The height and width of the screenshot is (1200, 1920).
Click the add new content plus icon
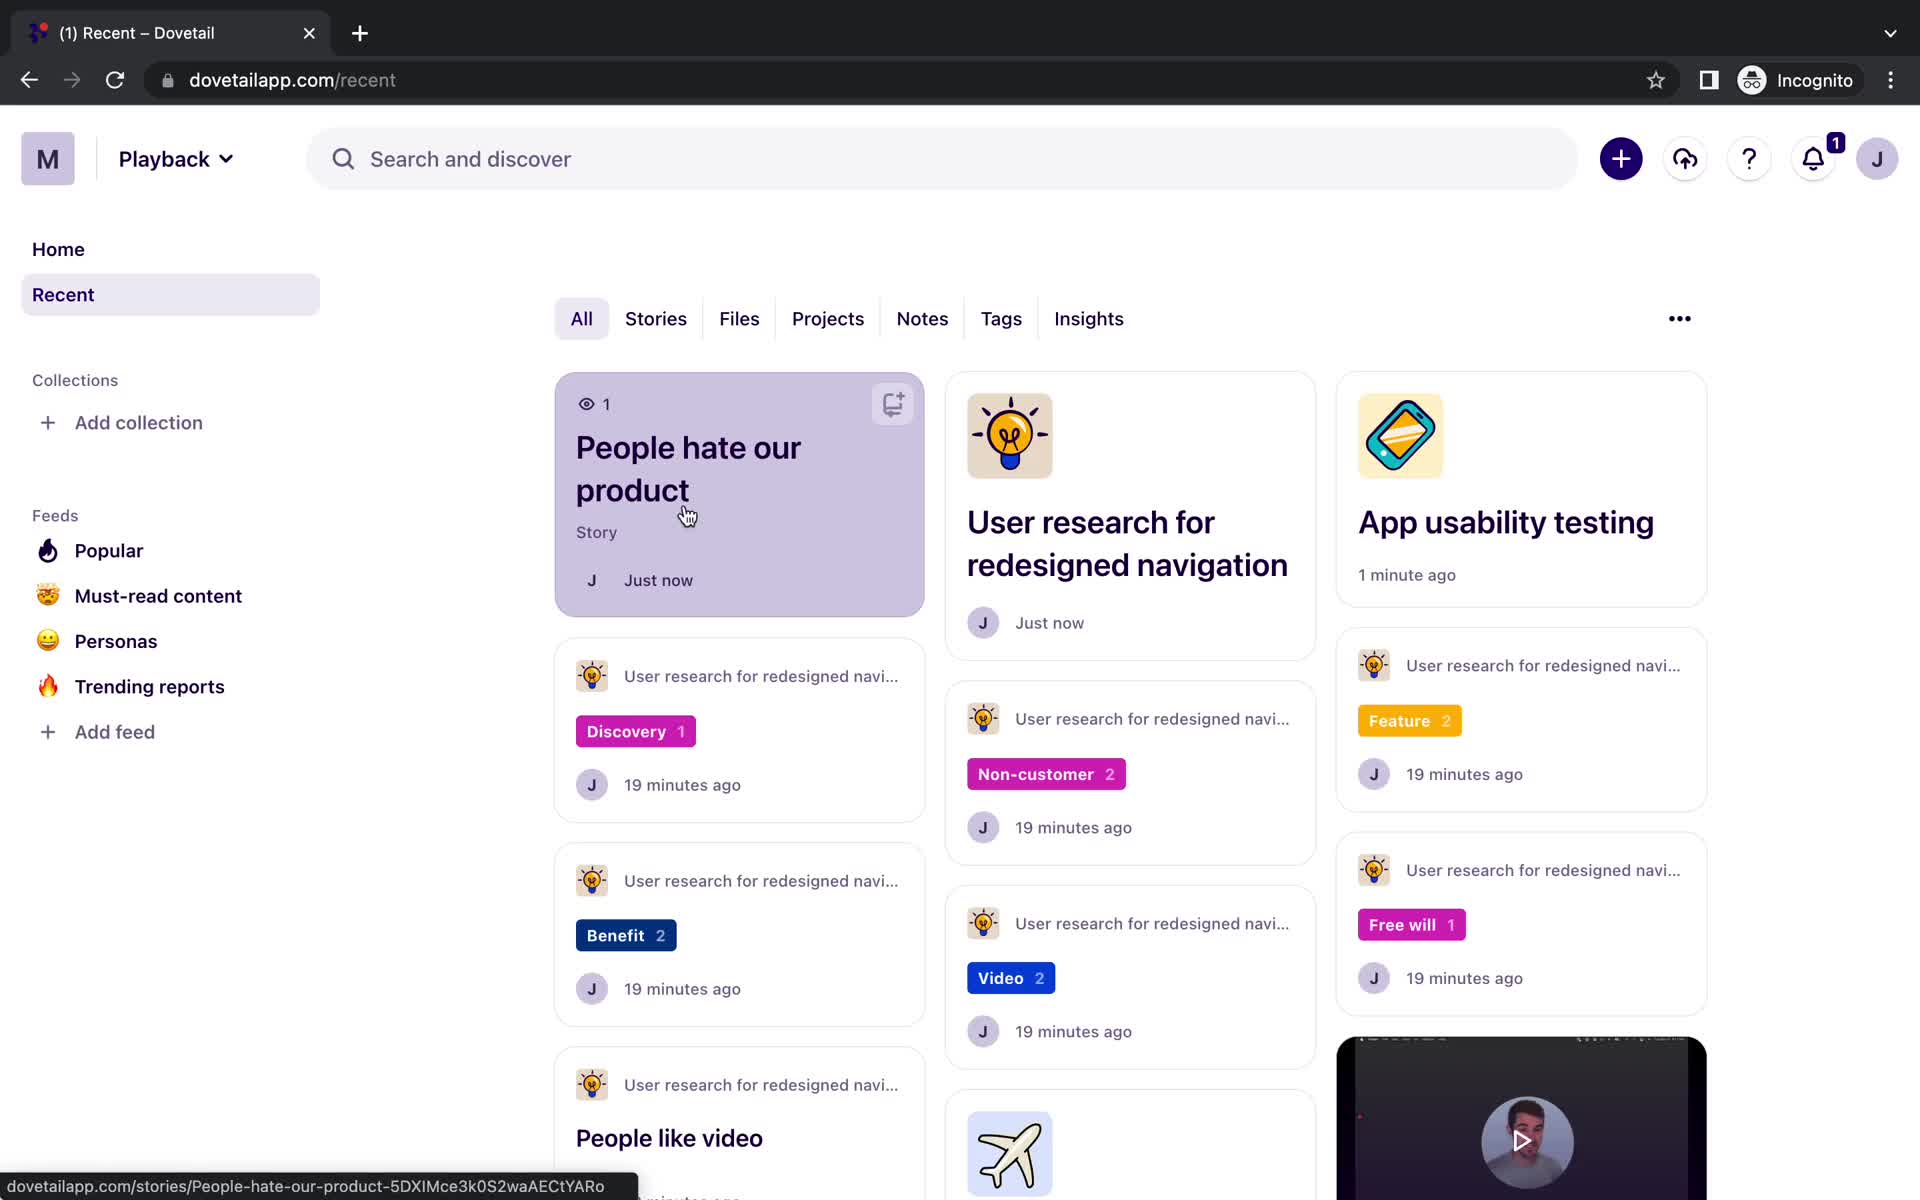(x=1620, y=159)
